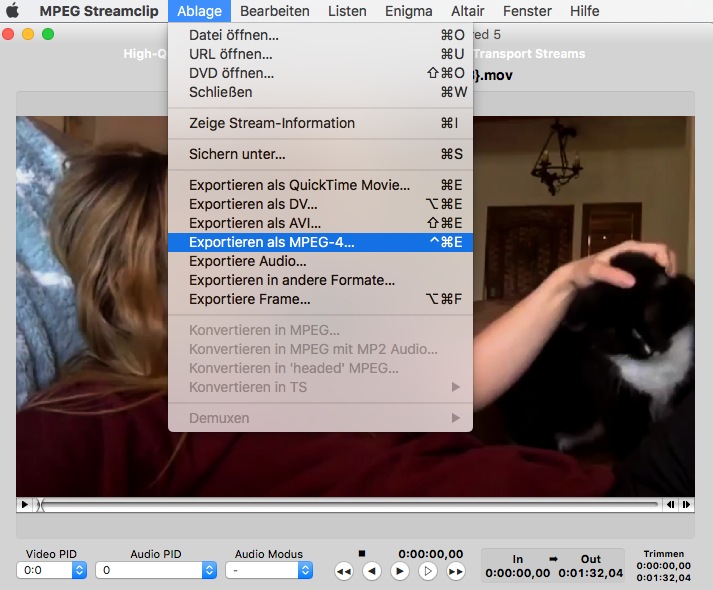Open the Altair menu
Image resolution: width=713 pixels, height=590 pixels.
coord(467,10)
